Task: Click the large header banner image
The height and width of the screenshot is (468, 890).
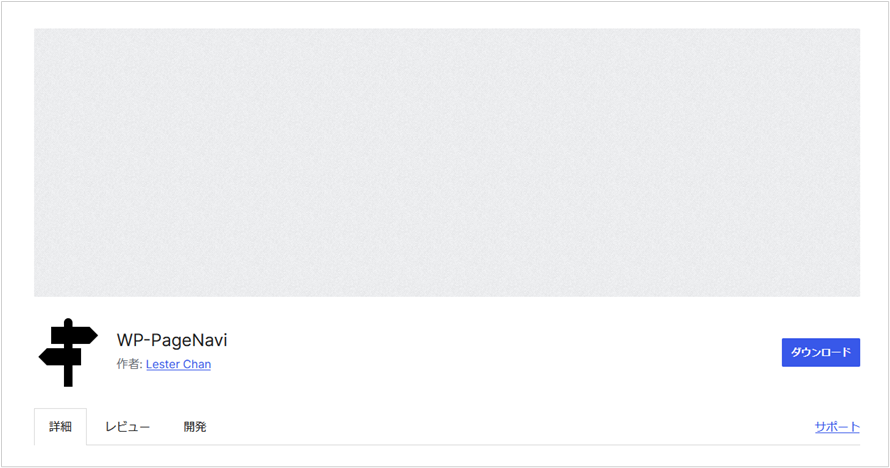Action: click(447, 162)
